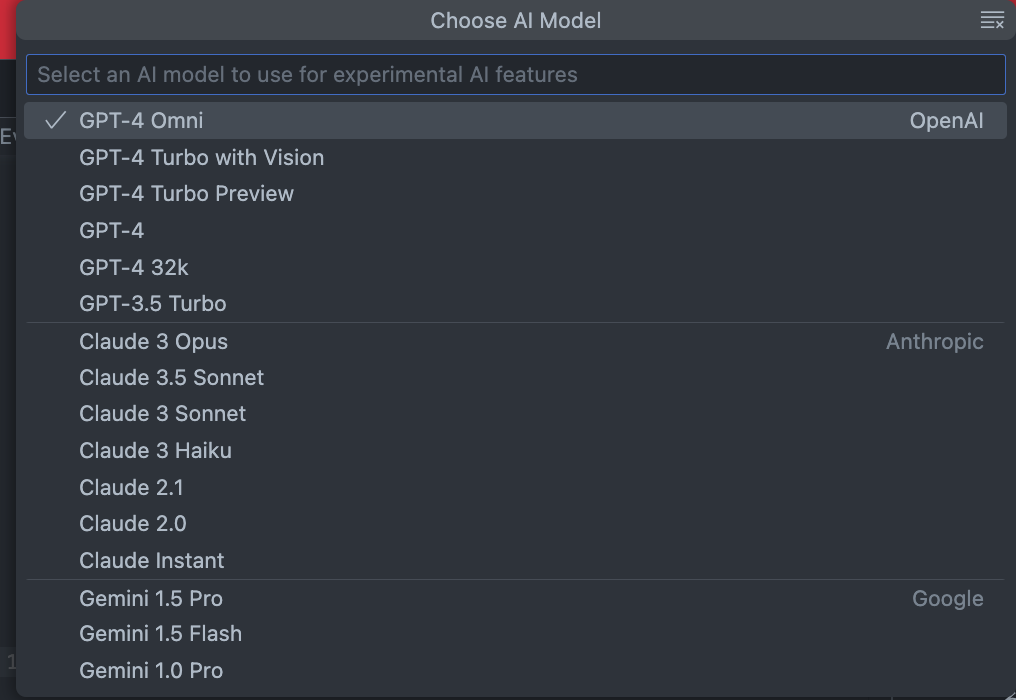
Task: Click the Choose AI Model title
Action: tap(515, 21)
